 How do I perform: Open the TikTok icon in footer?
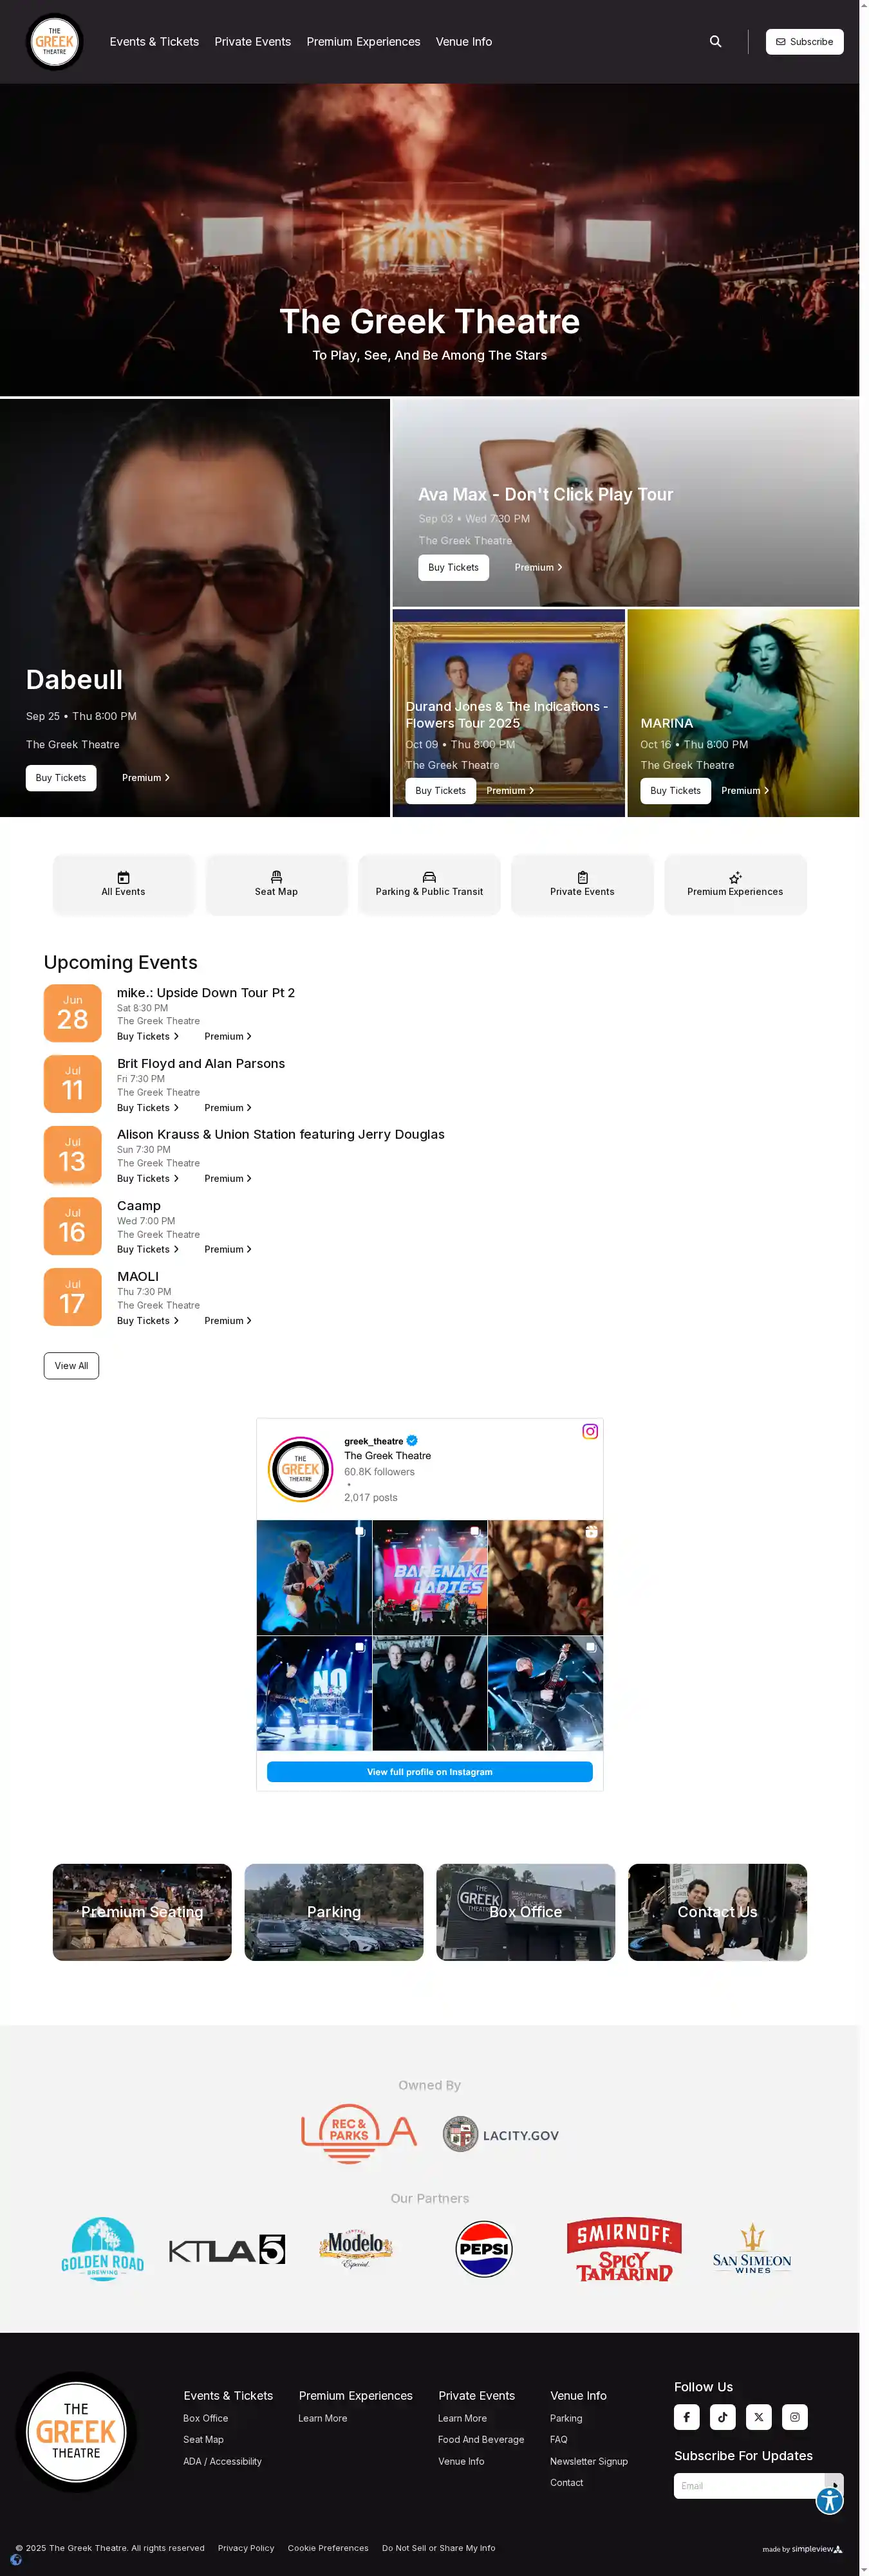point(723,2417)
